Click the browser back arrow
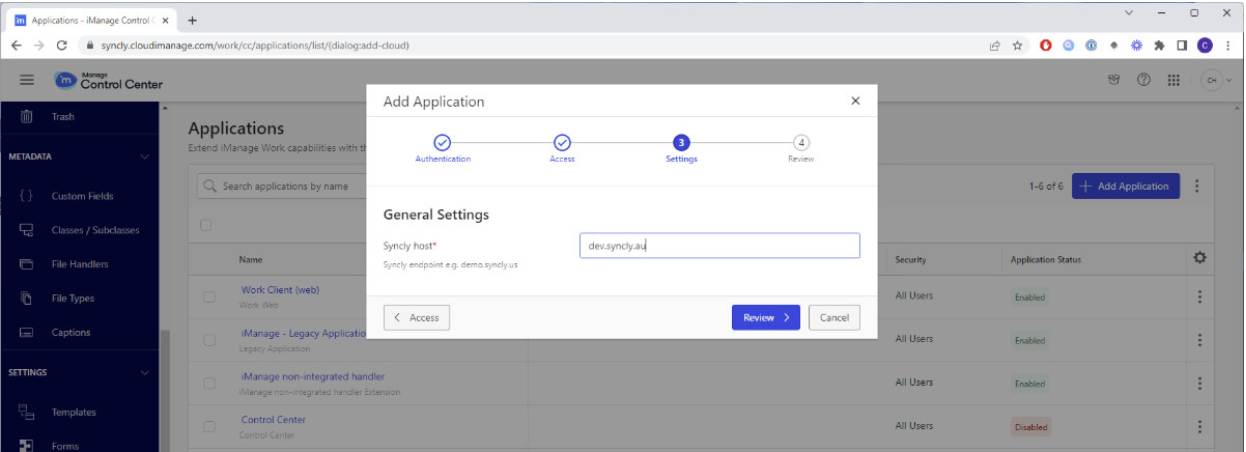Viewport: 1246px width, 452px height. [17, 45]
